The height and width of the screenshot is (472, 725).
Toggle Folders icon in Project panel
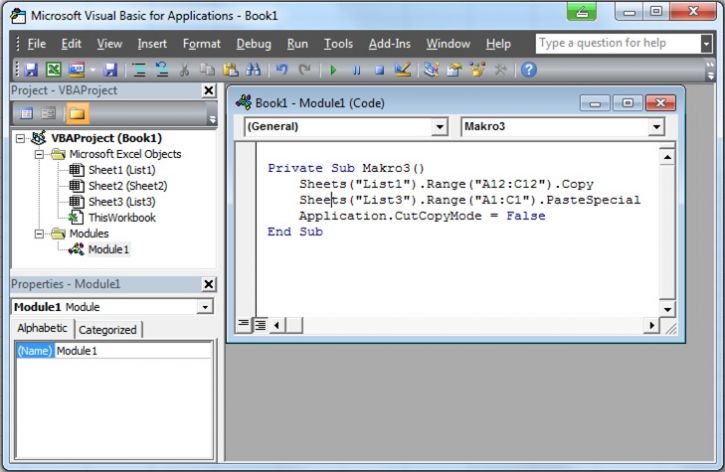coord(77,113)
